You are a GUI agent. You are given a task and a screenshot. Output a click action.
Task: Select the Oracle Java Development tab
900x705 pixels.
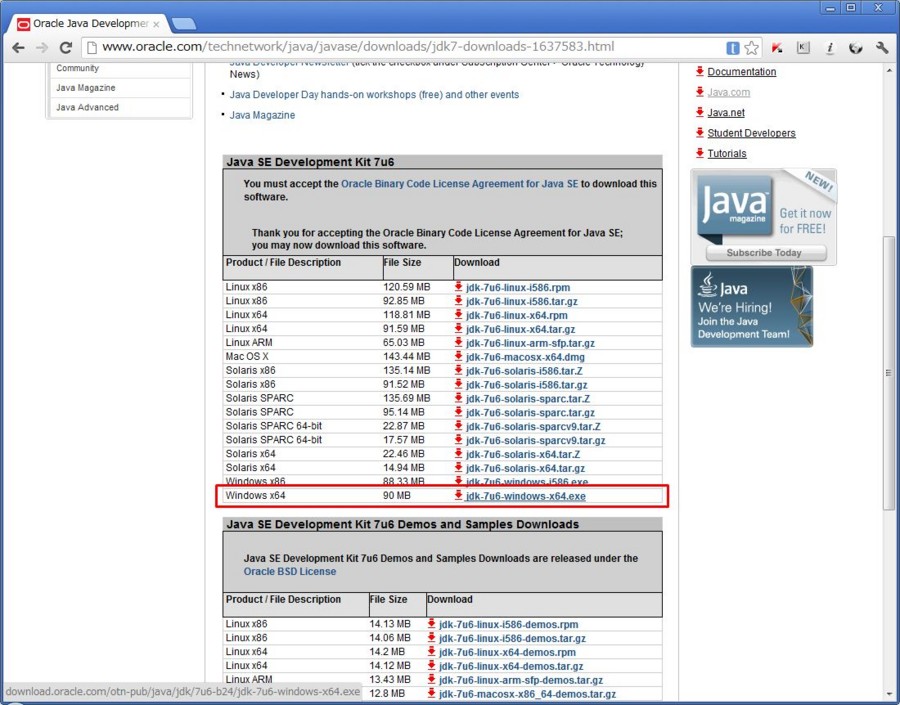[x=87, y=24]
